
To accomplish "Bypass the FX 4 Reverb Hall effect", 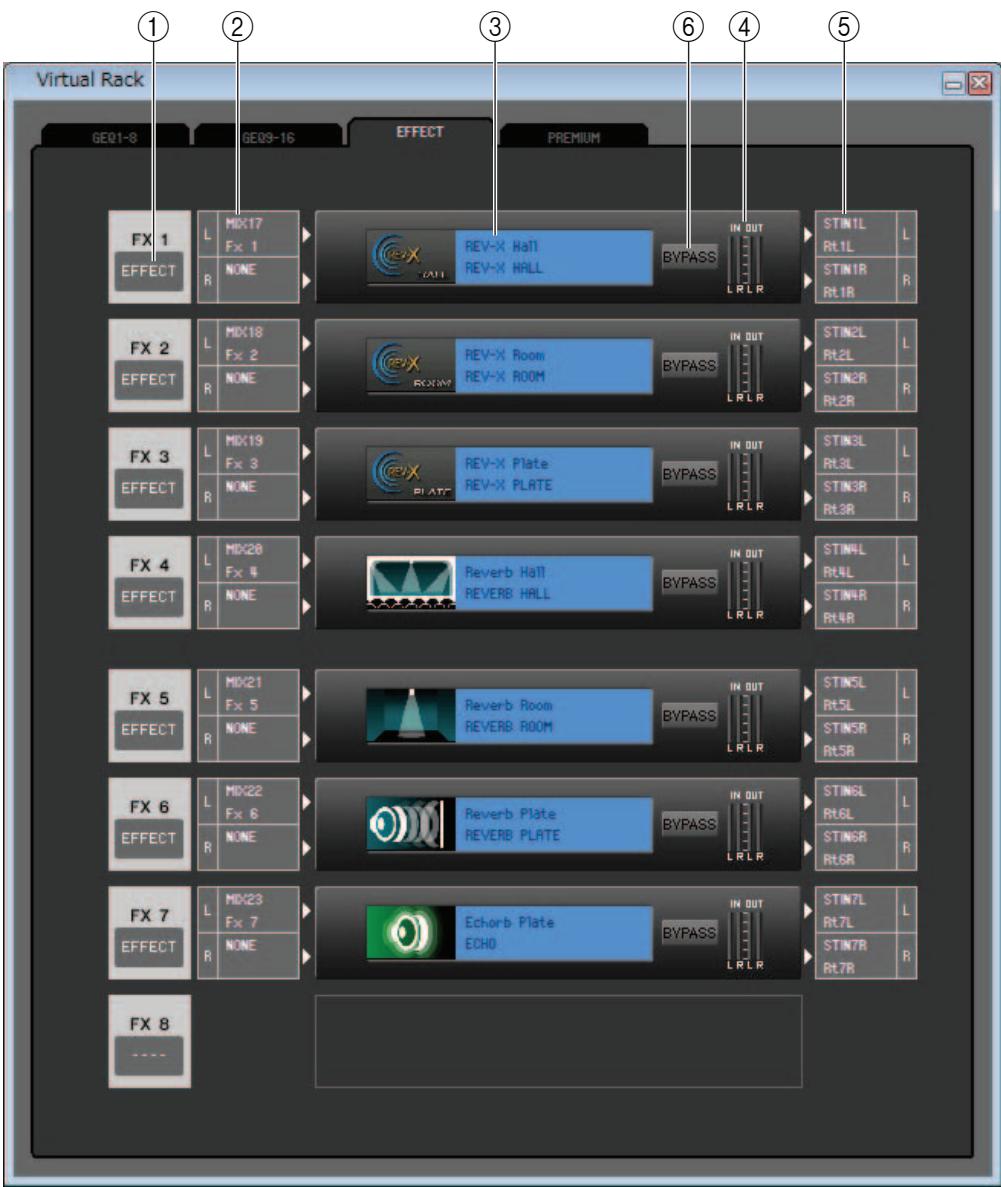I will pyautogui.click(x=689, y=584).
